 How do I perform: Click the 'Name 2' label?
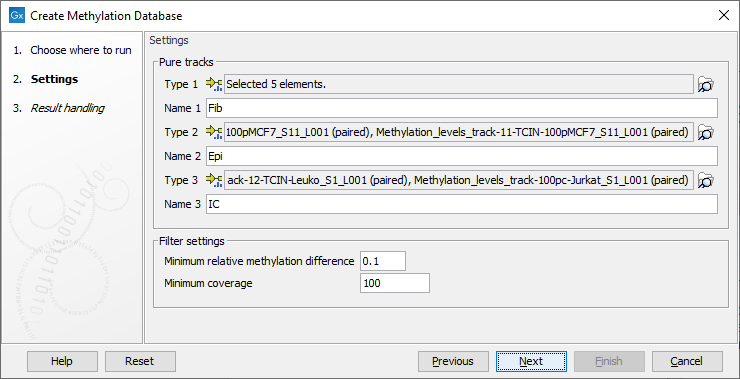182,156
